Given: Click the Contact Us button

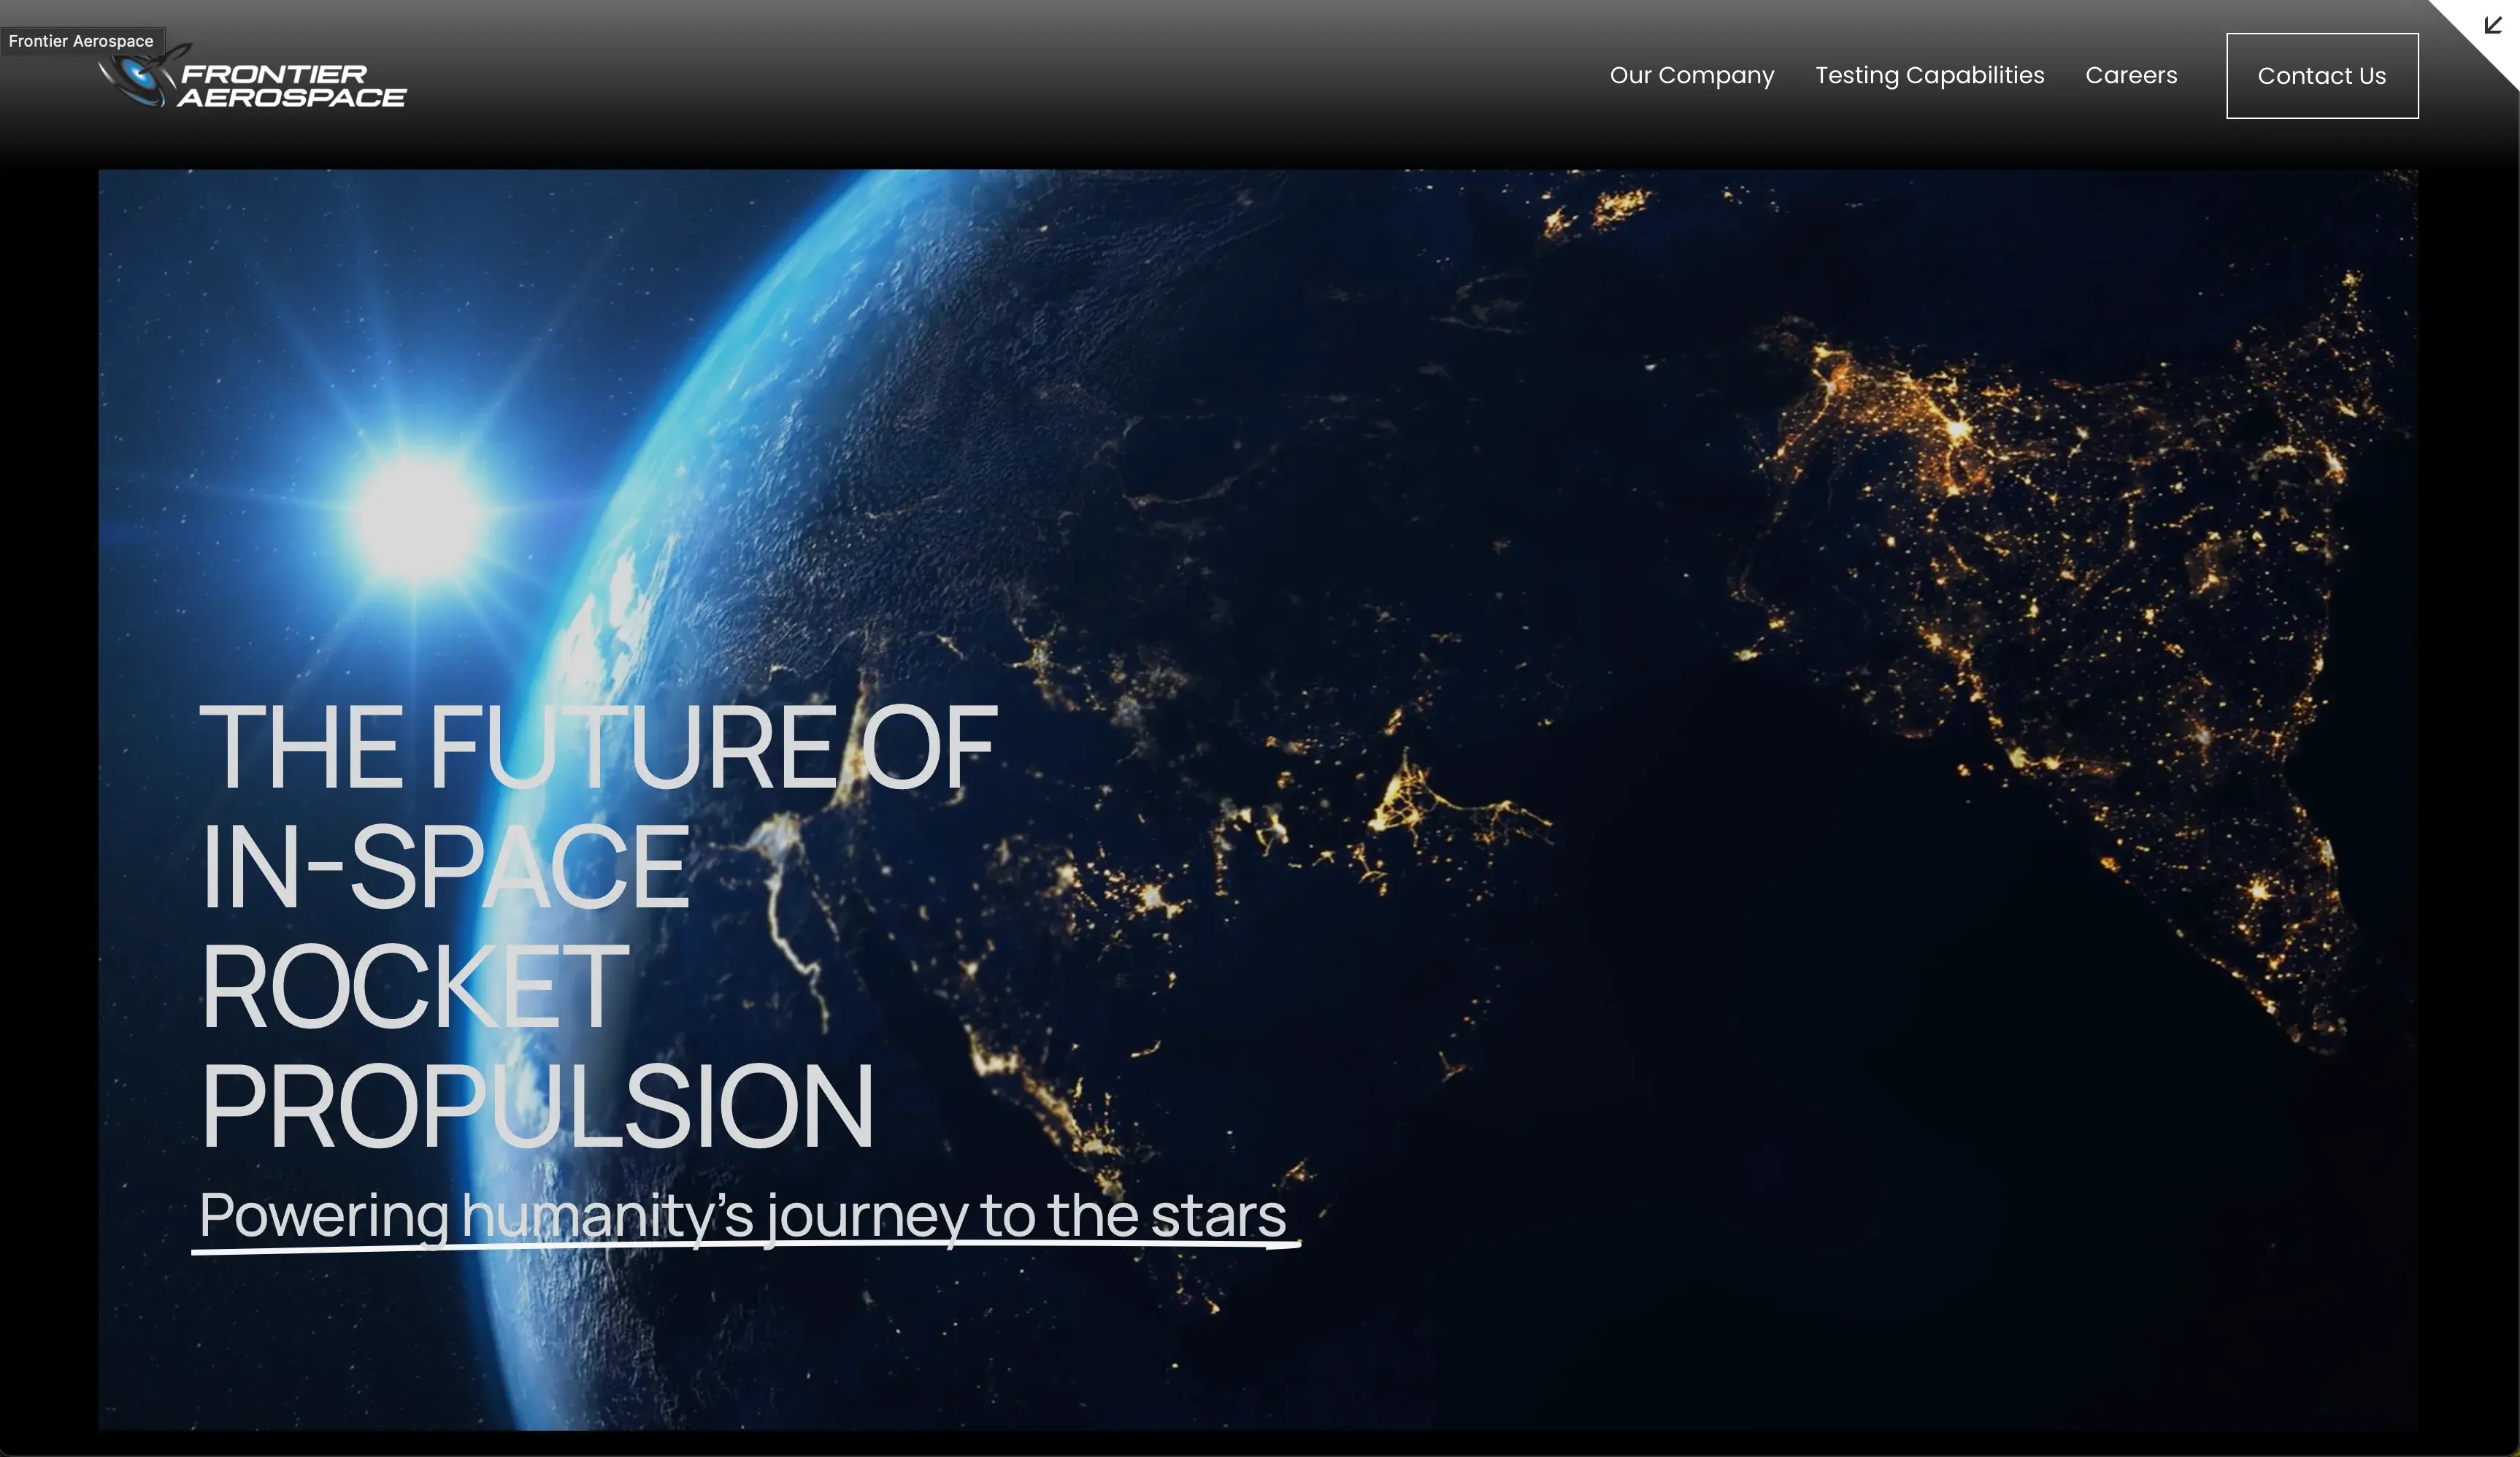Looking at the screenshot, I should 2322,75.
